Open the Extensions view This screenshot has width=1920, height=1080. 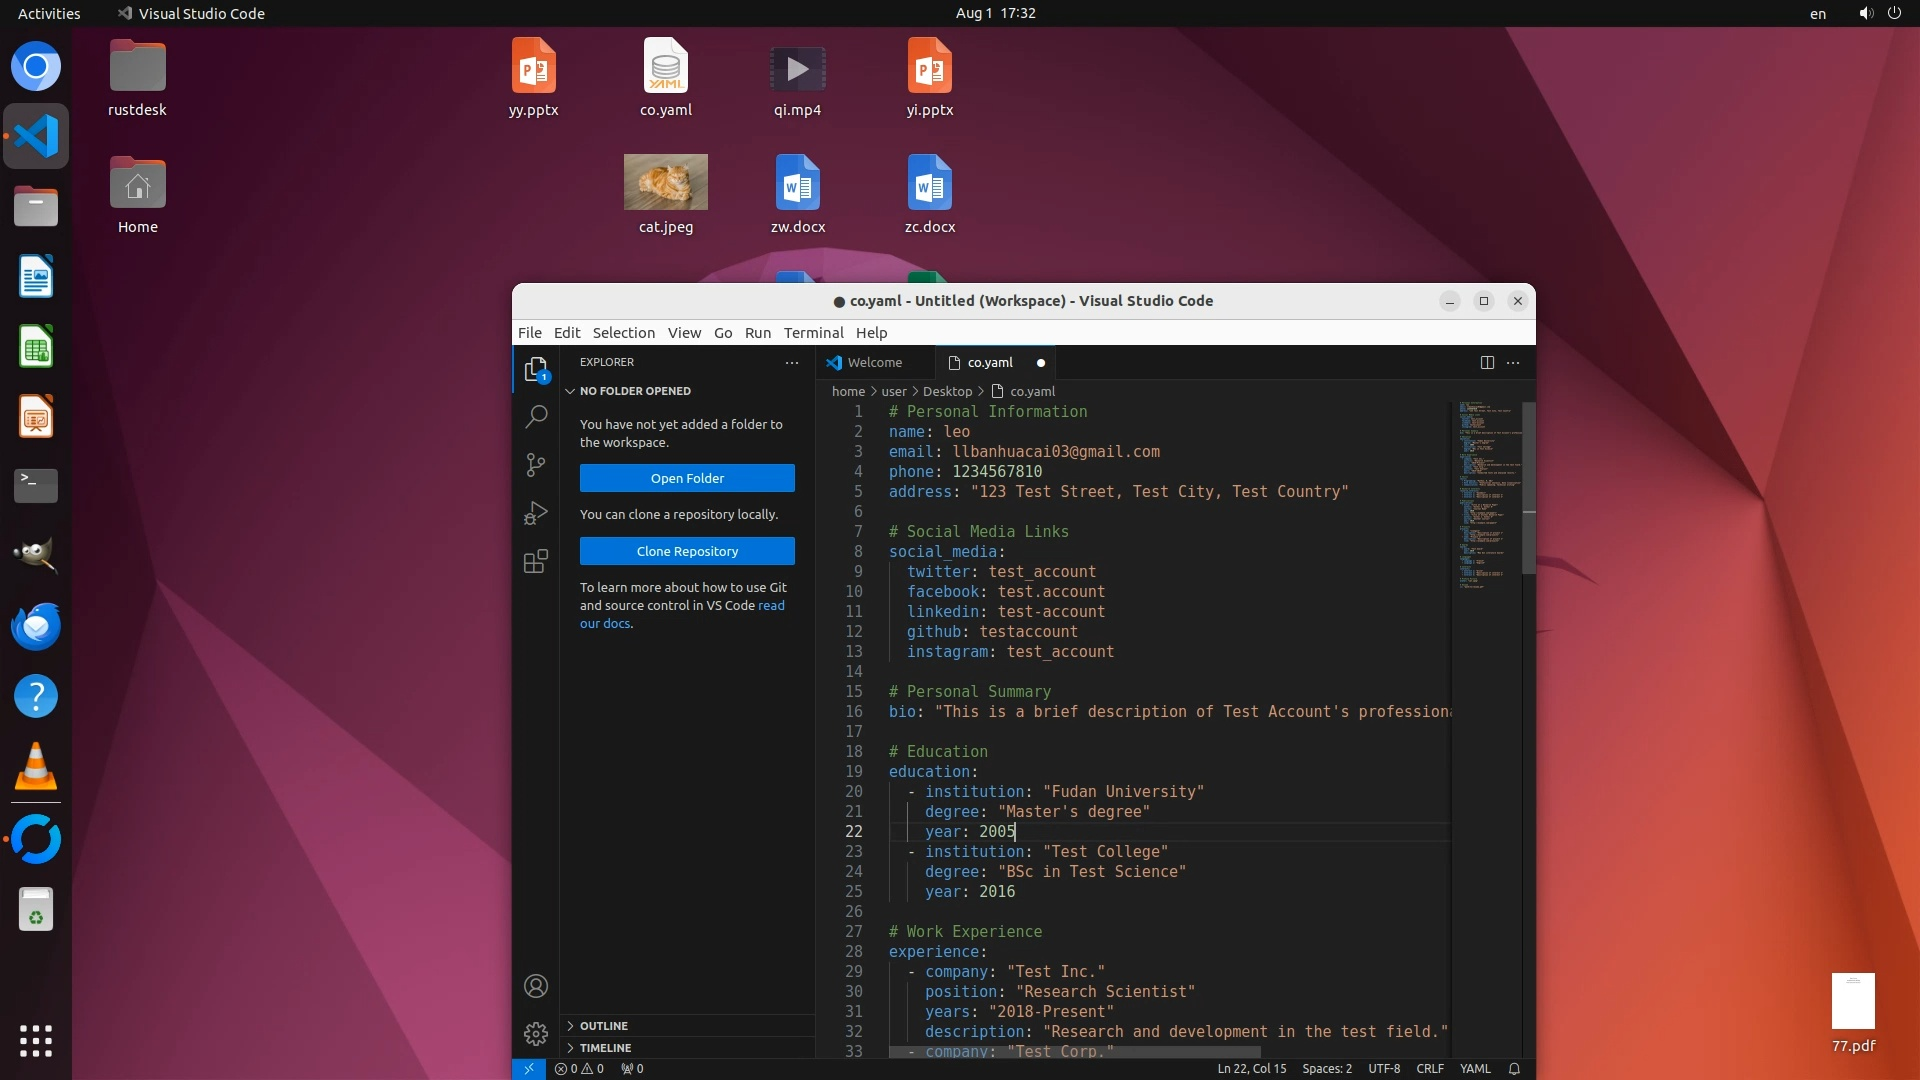[536, 561]
